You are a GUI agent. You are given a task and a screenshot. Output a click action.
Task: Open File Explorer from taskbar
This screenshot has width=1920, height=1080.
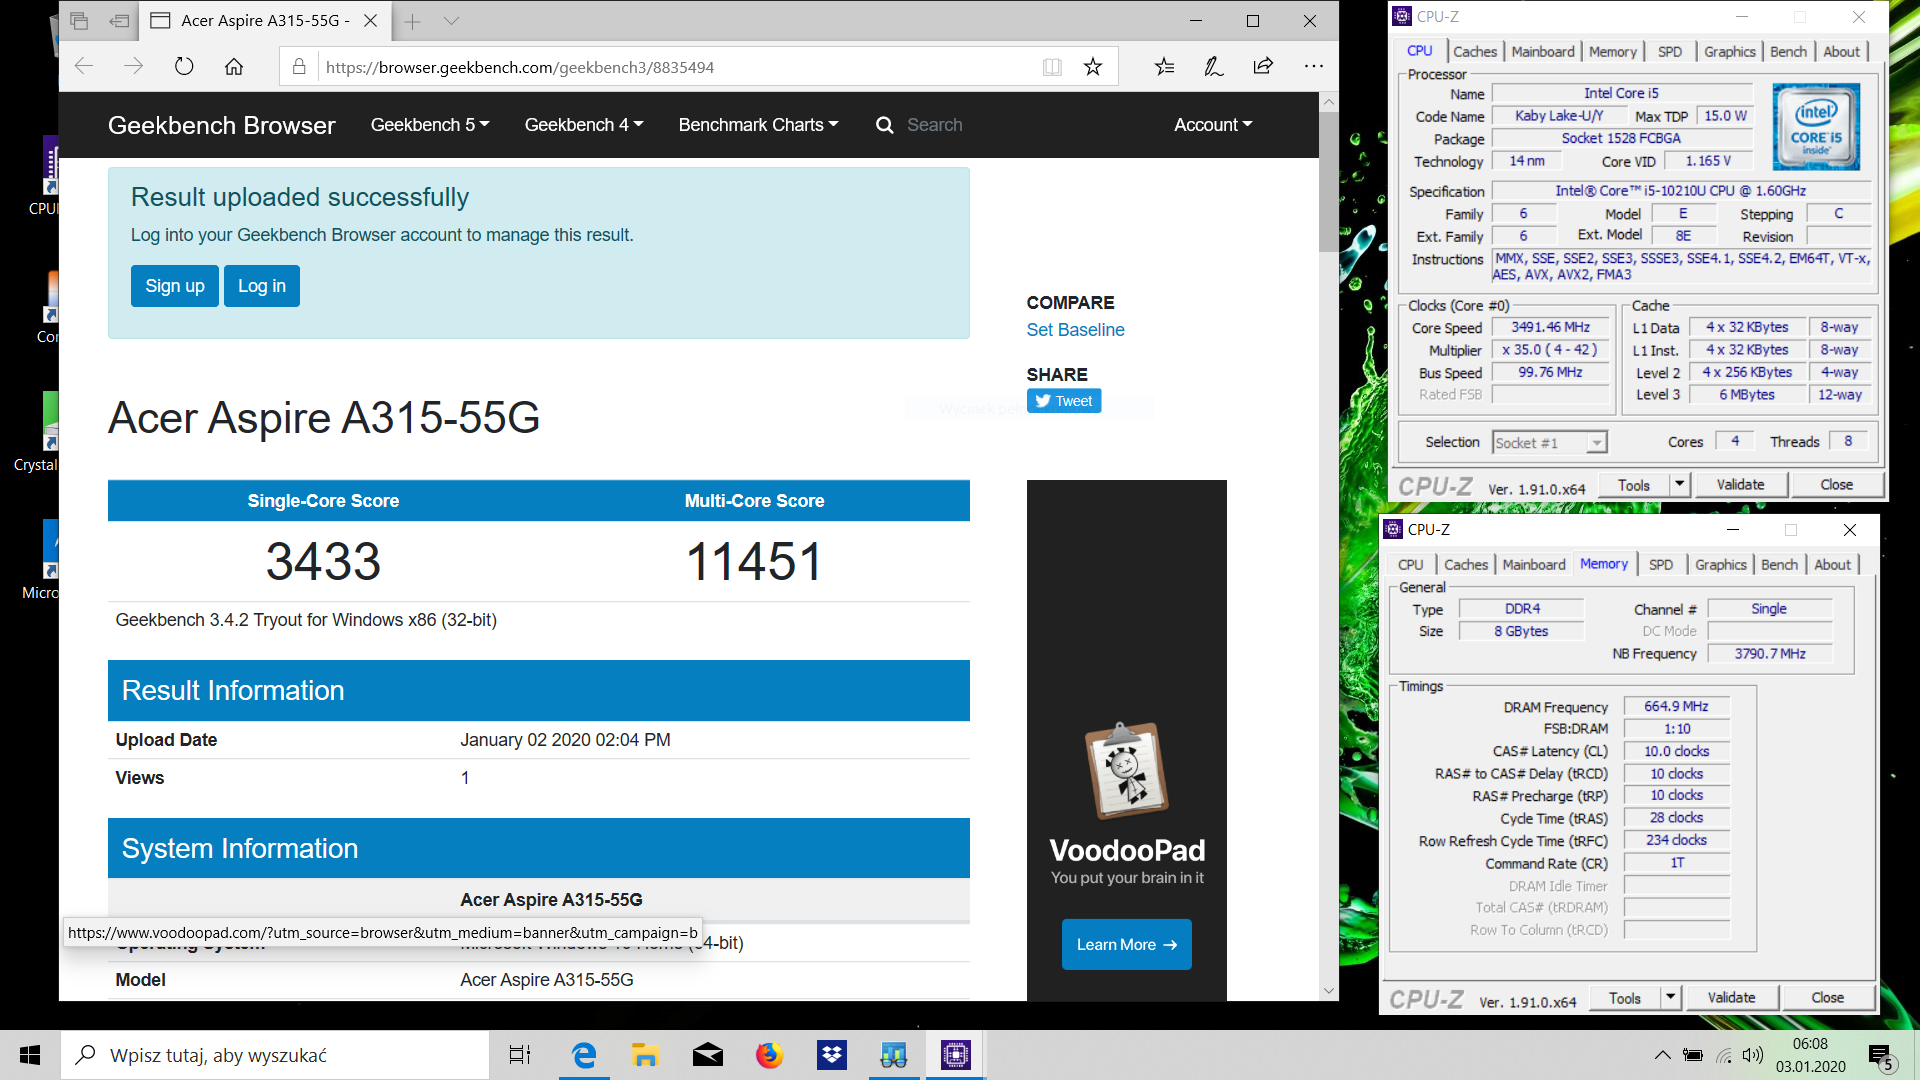(x=645, y=1055)
